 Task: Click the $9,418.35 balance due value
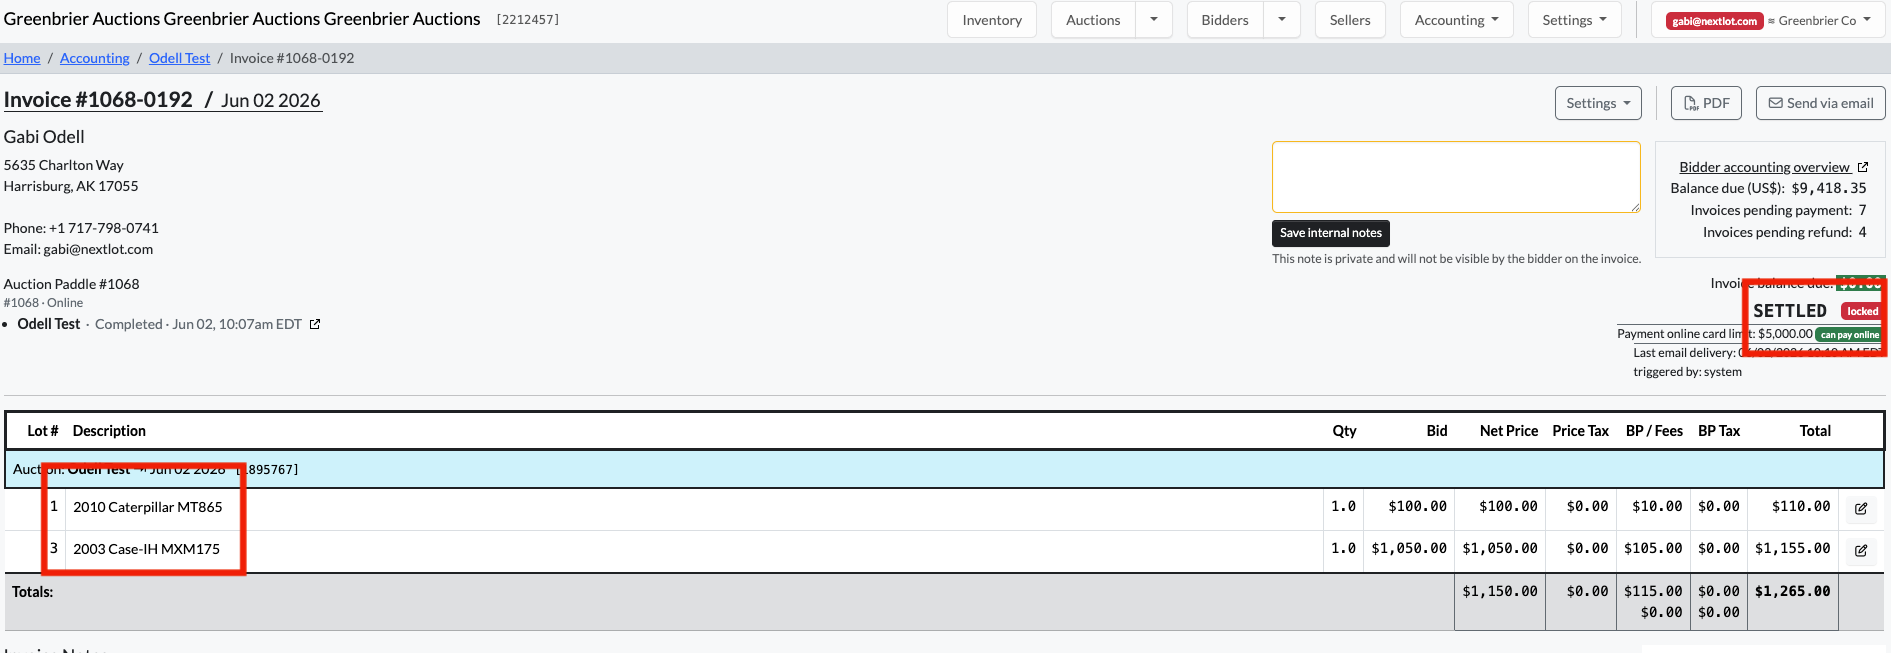[1829, 188]
